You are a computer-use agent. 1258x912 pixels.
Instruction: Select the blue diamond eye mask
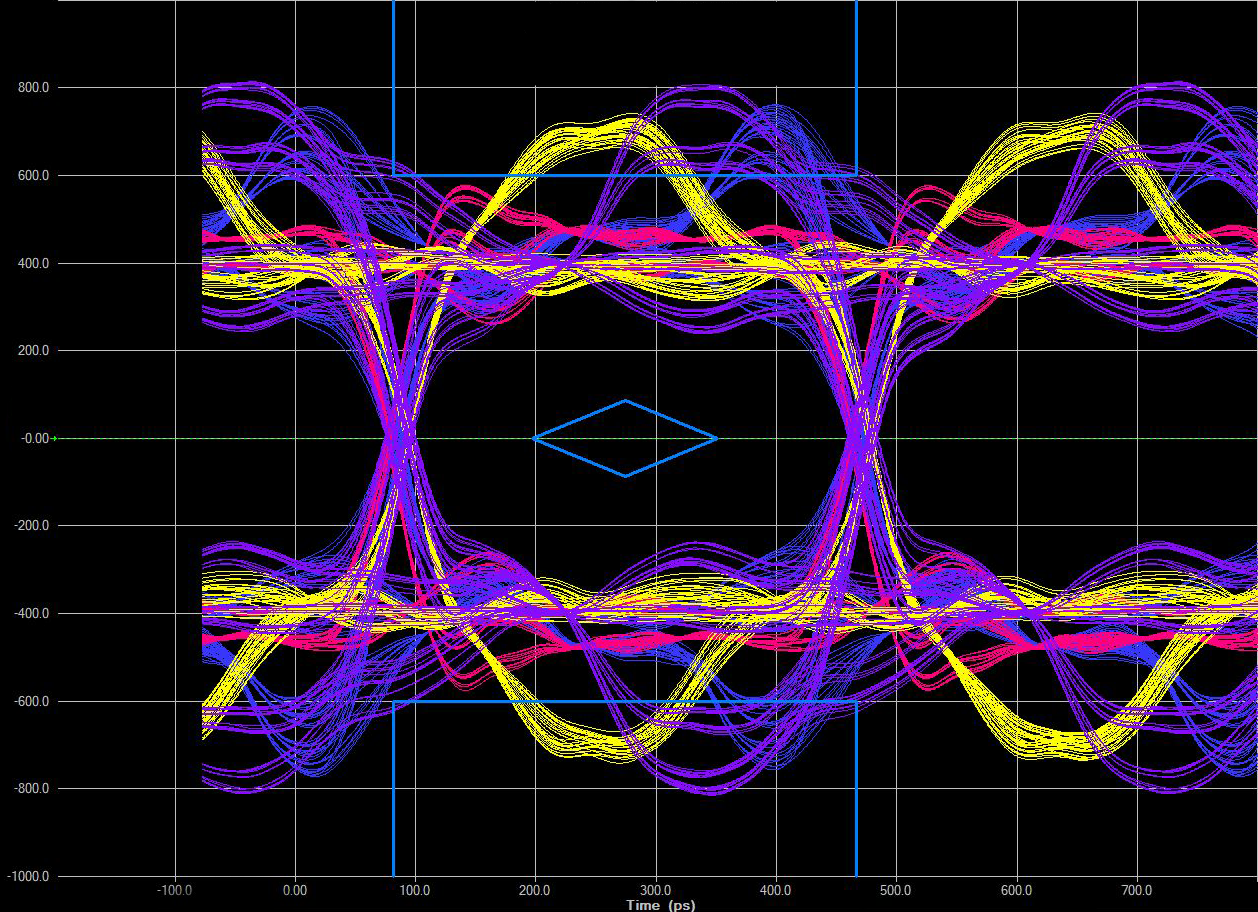coord(625,438)
